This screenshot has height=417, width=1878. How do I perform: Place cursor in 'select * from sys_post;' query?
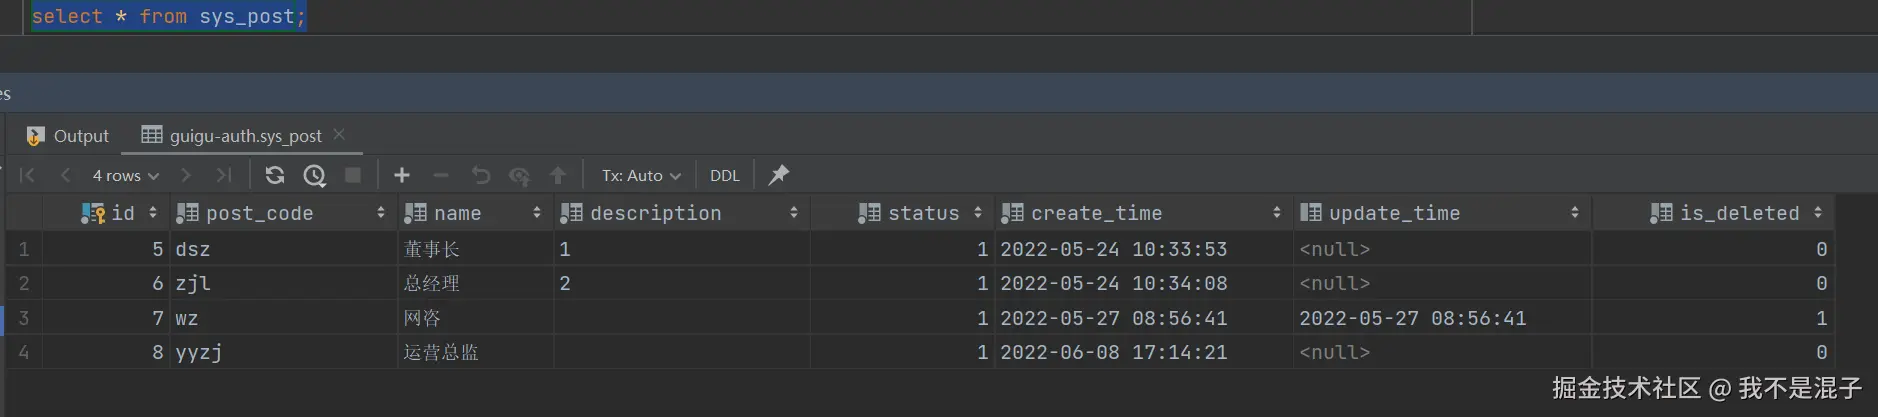pyautogui.click(x=168, y=16)
